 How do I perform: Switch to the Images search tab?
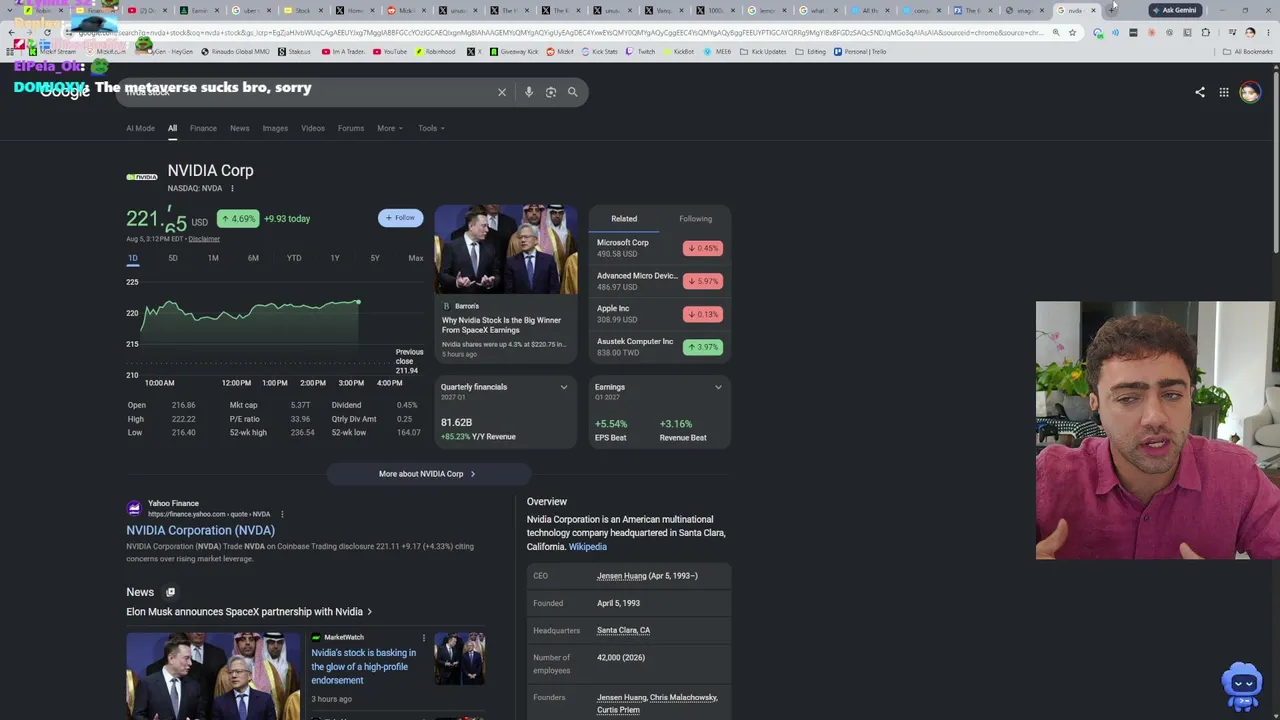point(275,128)
